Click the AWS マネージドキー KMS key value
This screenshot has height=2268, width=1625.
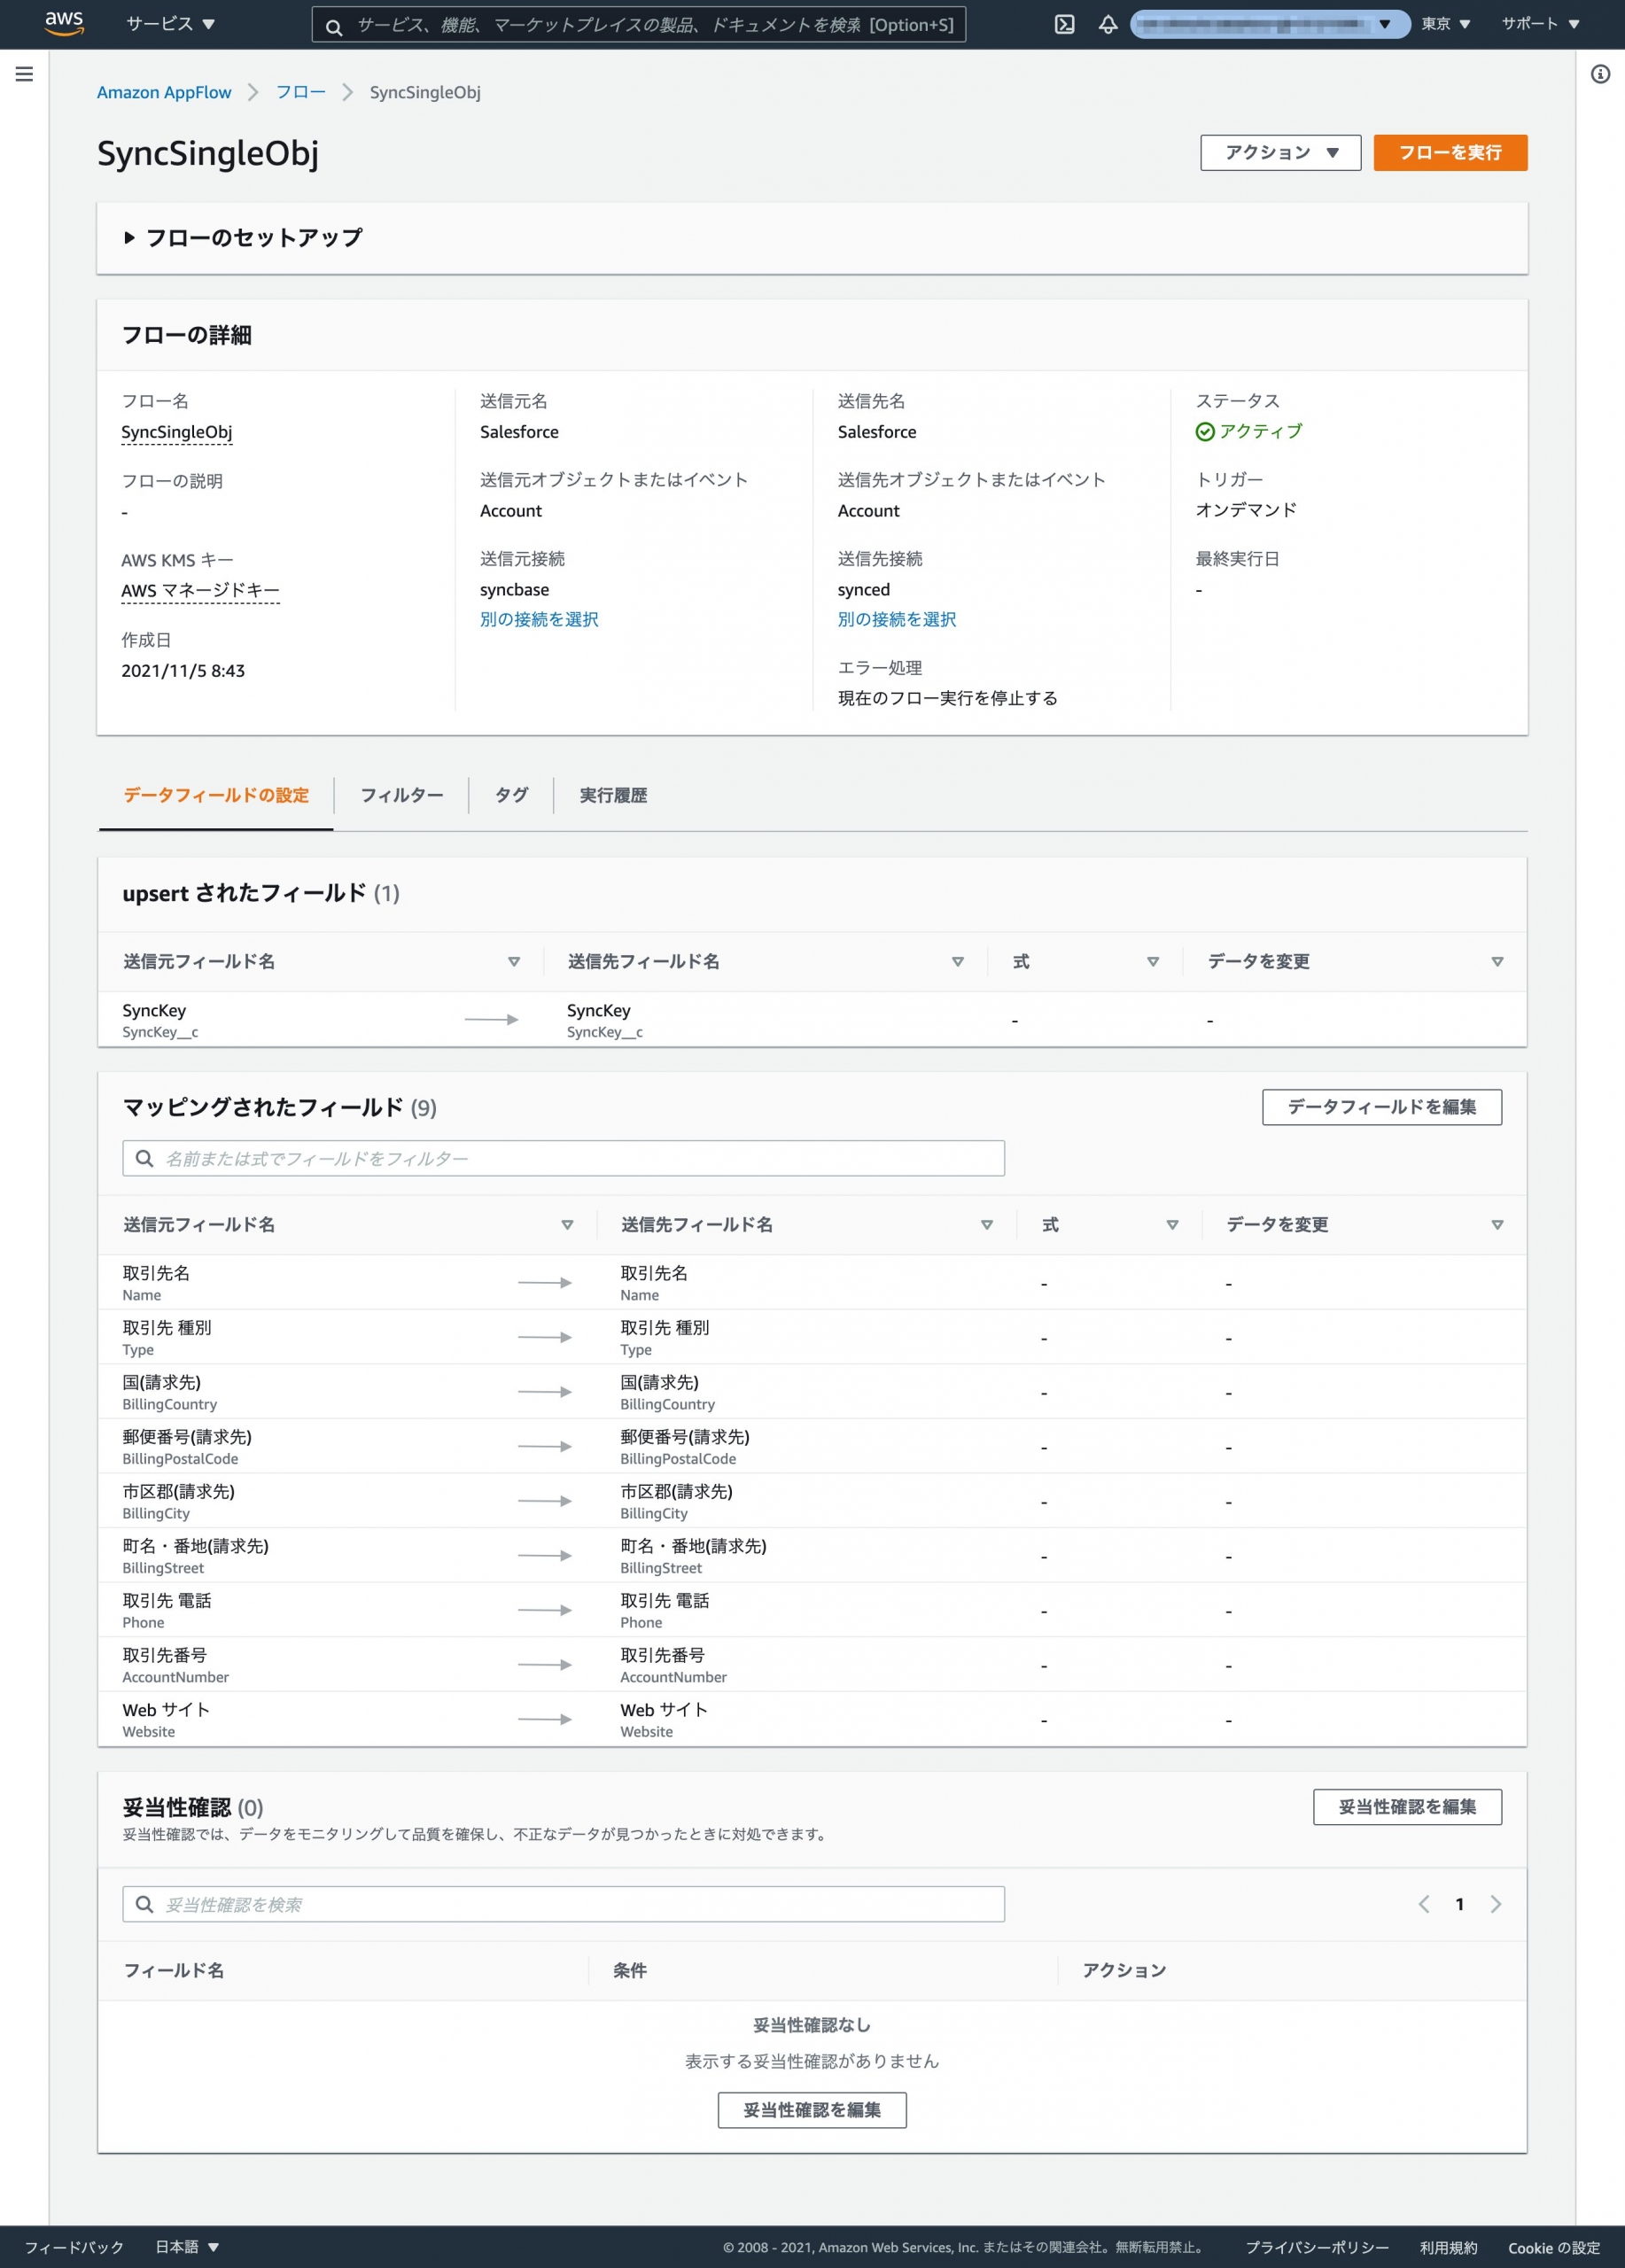click(200, 590)
